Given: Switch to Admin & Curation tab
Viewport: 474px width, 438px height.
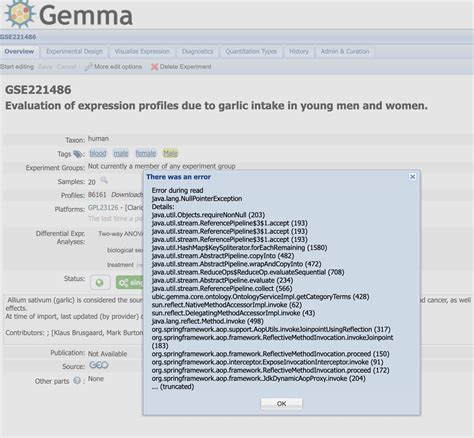Looking at the screenshot, I should pyautogui.click(x=345, y=51).
